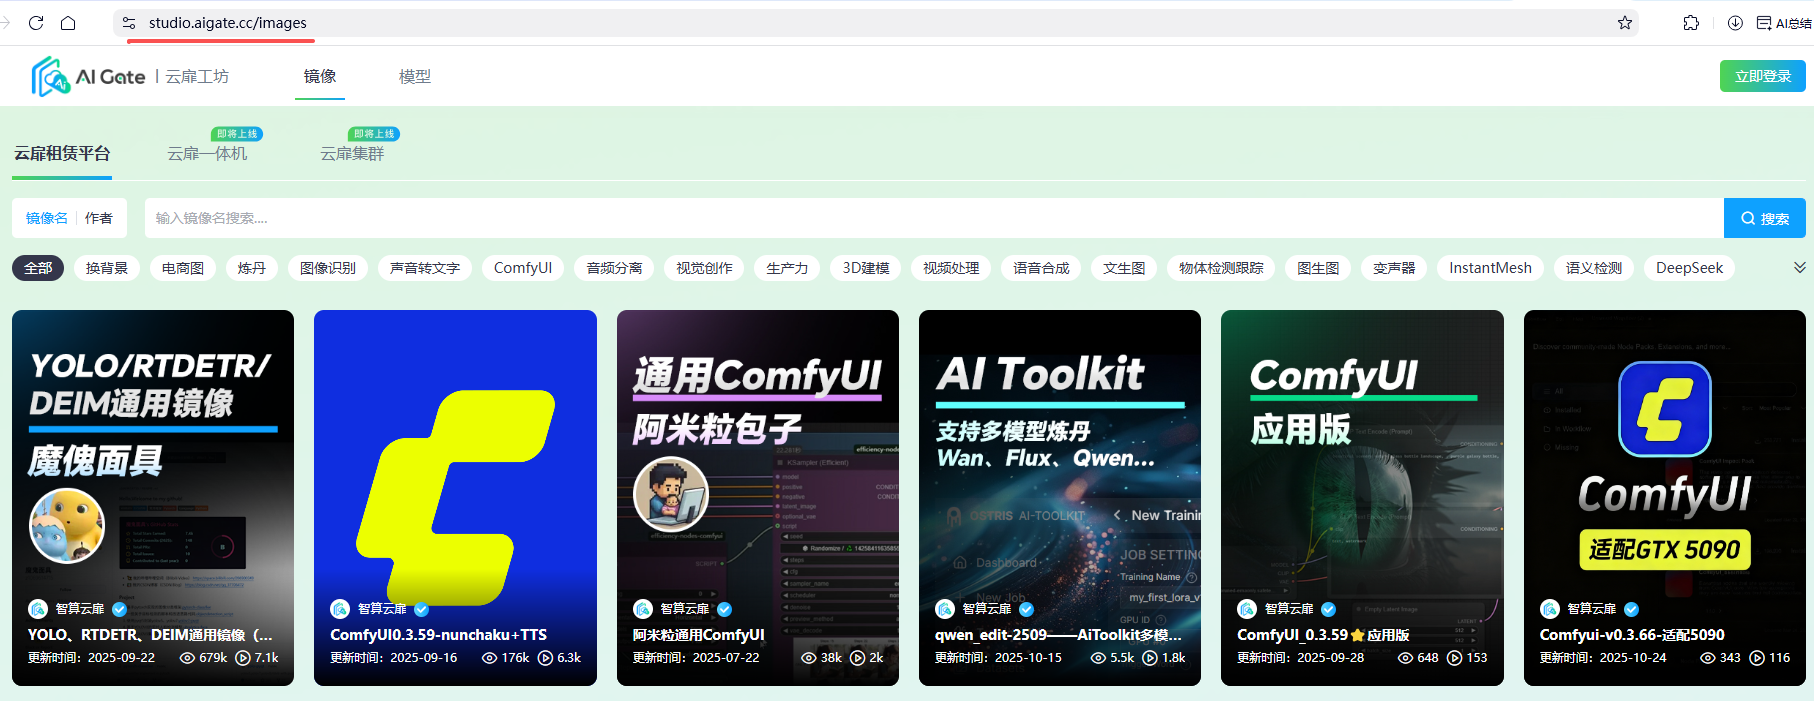Focus the 输入镜像名搜索 input field
The image size is (1814, 701).
(x=934, y=218)
